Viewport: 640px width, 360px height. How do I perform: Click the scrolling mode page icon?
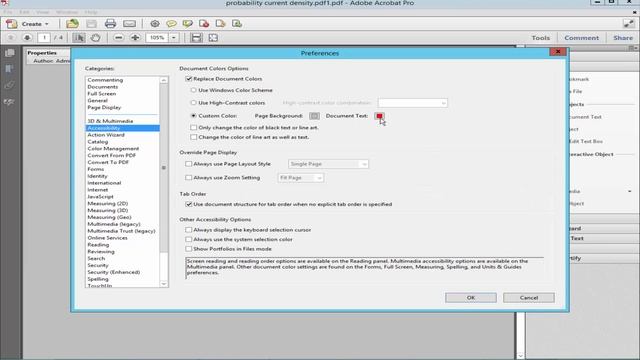[196, 38]
